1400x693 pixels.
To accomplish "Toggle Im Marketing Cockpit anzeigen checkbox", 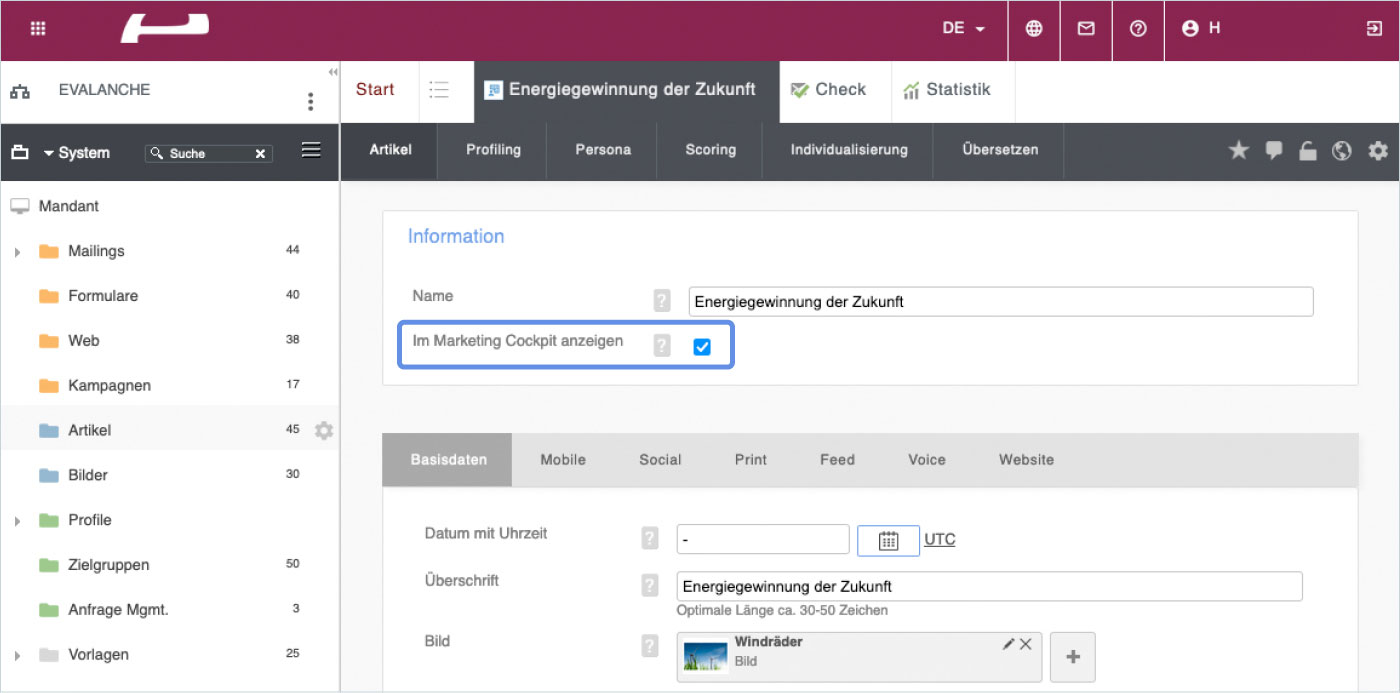I will pos(702,347).
